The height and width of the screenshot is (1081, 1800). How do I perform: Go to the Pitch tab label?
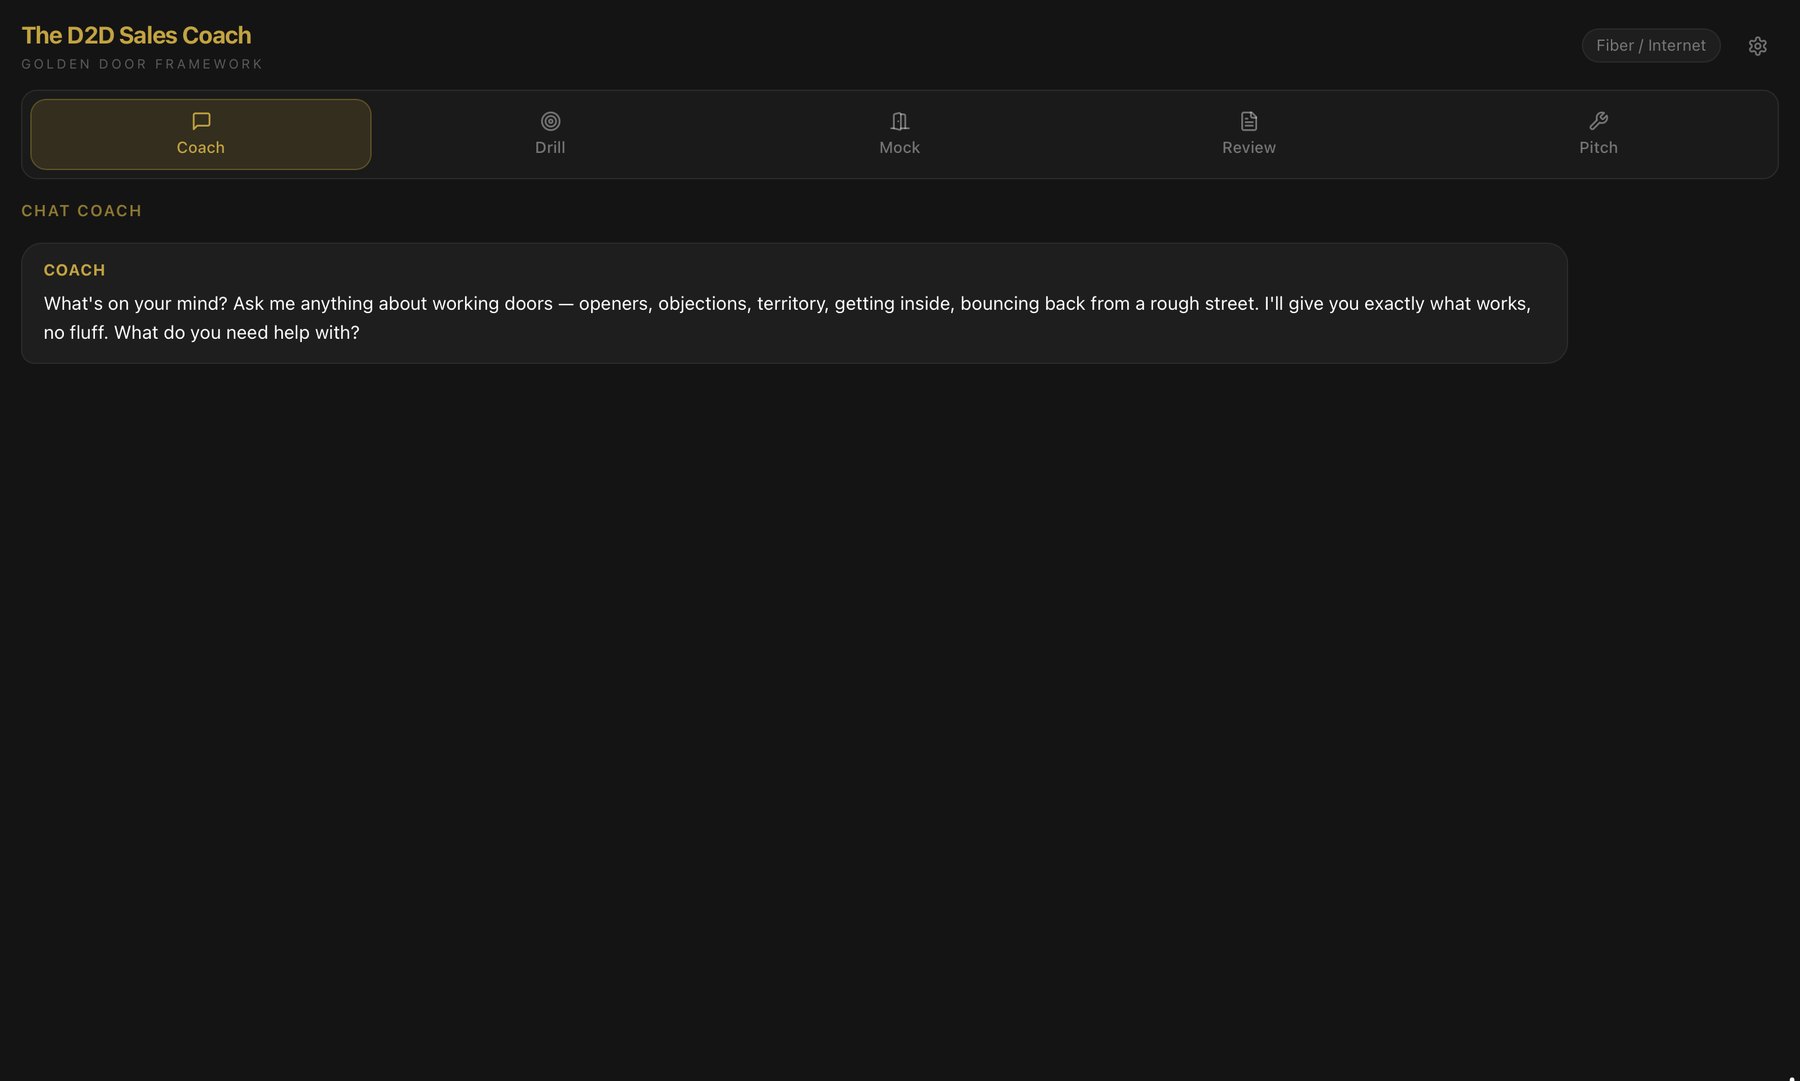pyautogui.click(x=1598, y=147)
